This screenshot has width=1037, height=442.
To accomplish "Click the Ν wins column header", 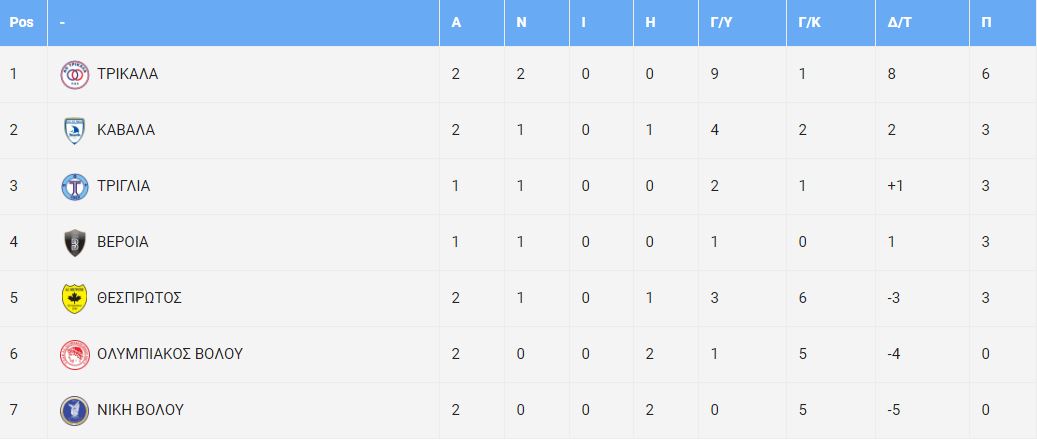I will click(x=521, y=22).
